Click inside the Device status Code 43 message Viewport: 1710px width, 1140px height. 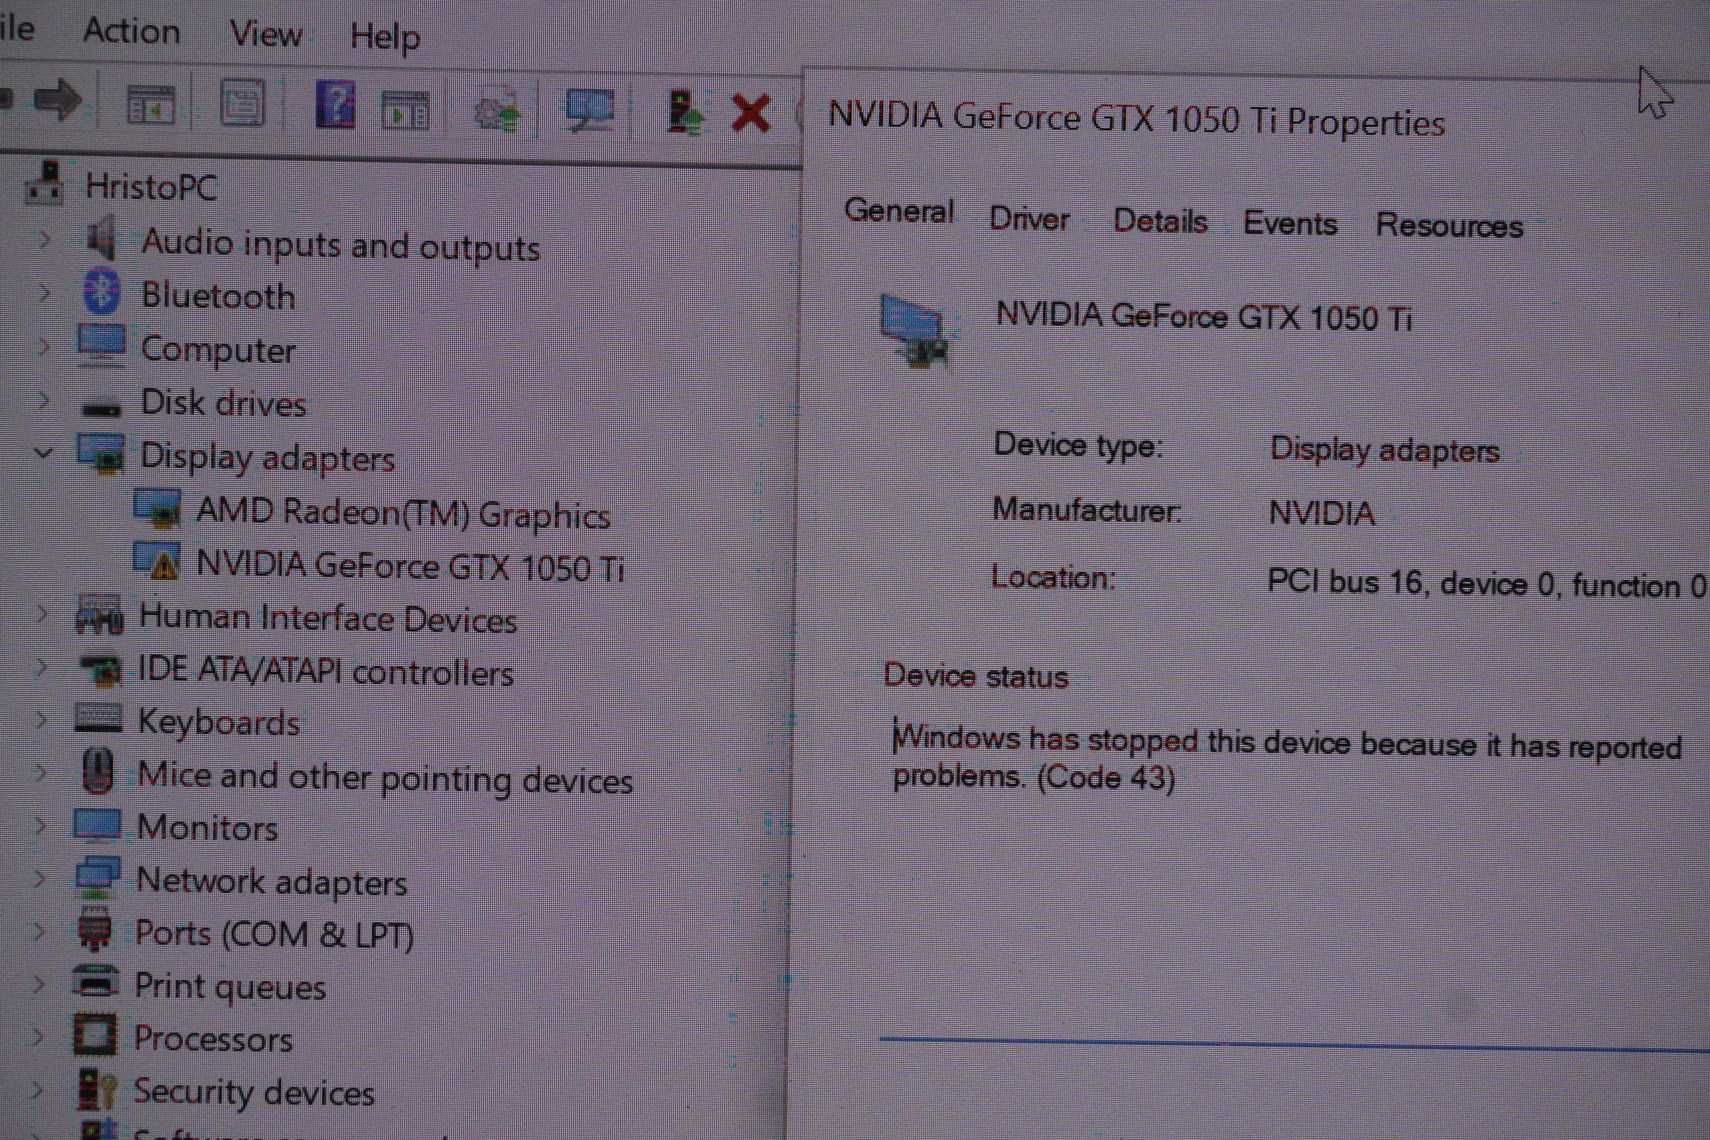[x=1287, y=758]
